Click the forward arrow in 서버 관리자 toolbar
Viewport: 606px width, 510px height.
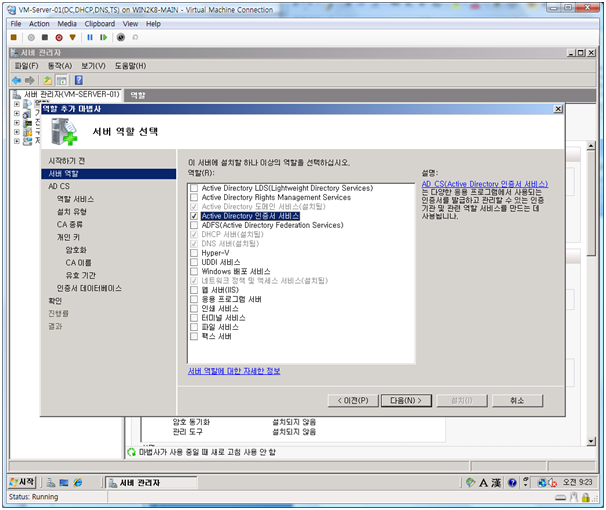click(30, 80)
